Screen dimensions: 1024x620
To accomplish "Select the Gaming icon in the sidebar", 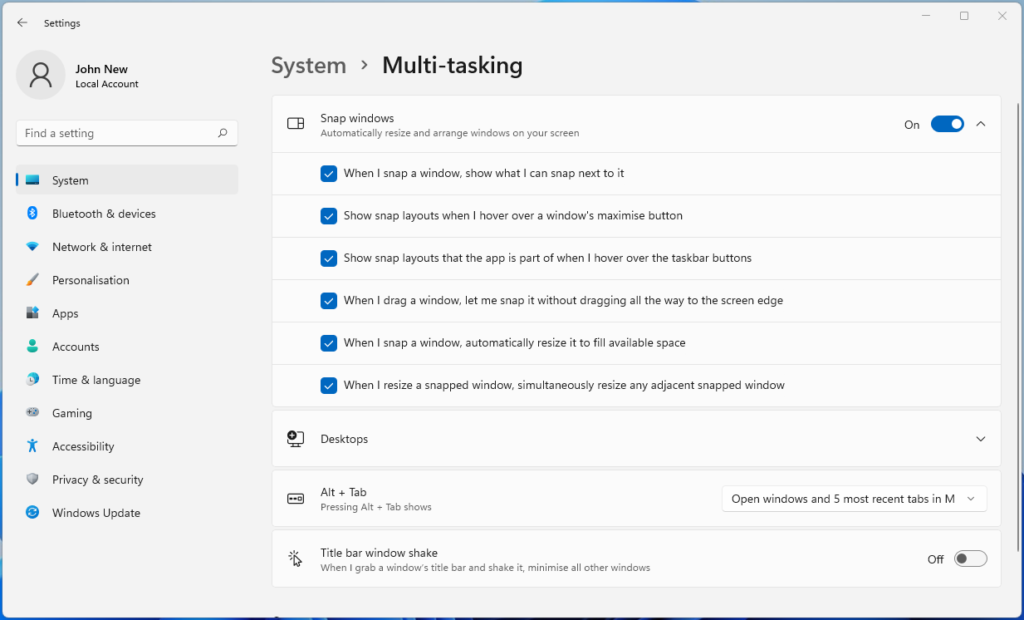I will 33,413.
